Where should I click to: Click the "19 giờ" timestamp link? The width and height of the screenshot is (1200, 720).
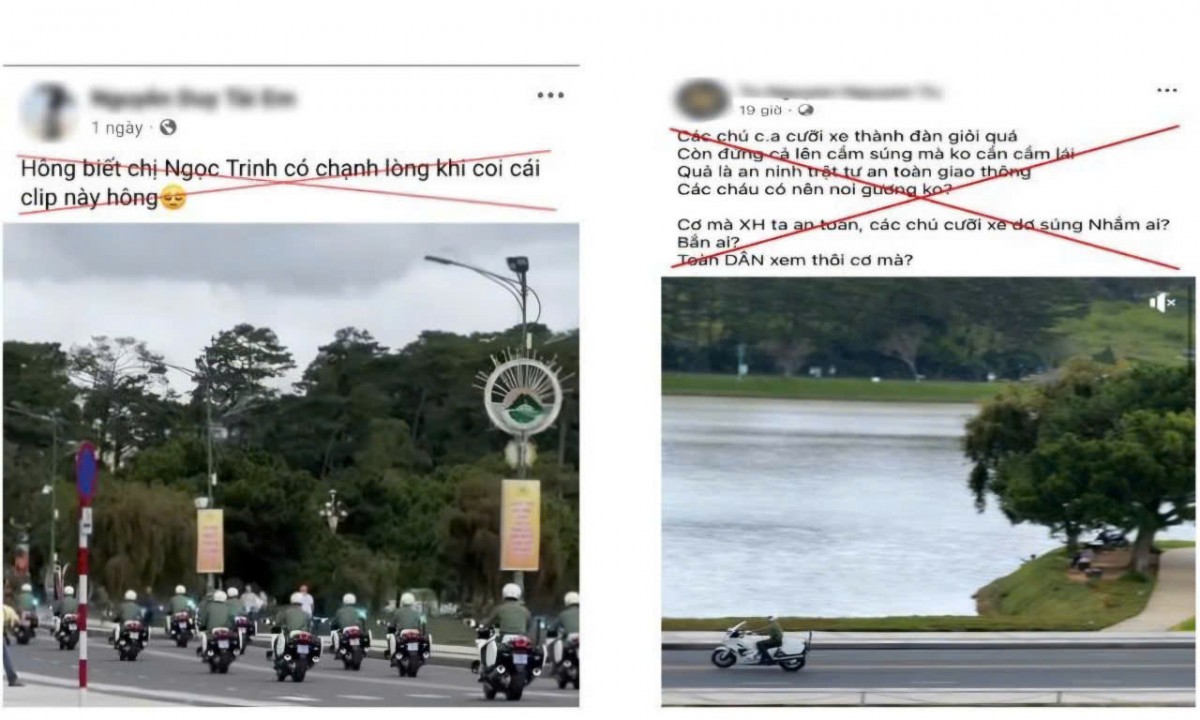point(760,110)
